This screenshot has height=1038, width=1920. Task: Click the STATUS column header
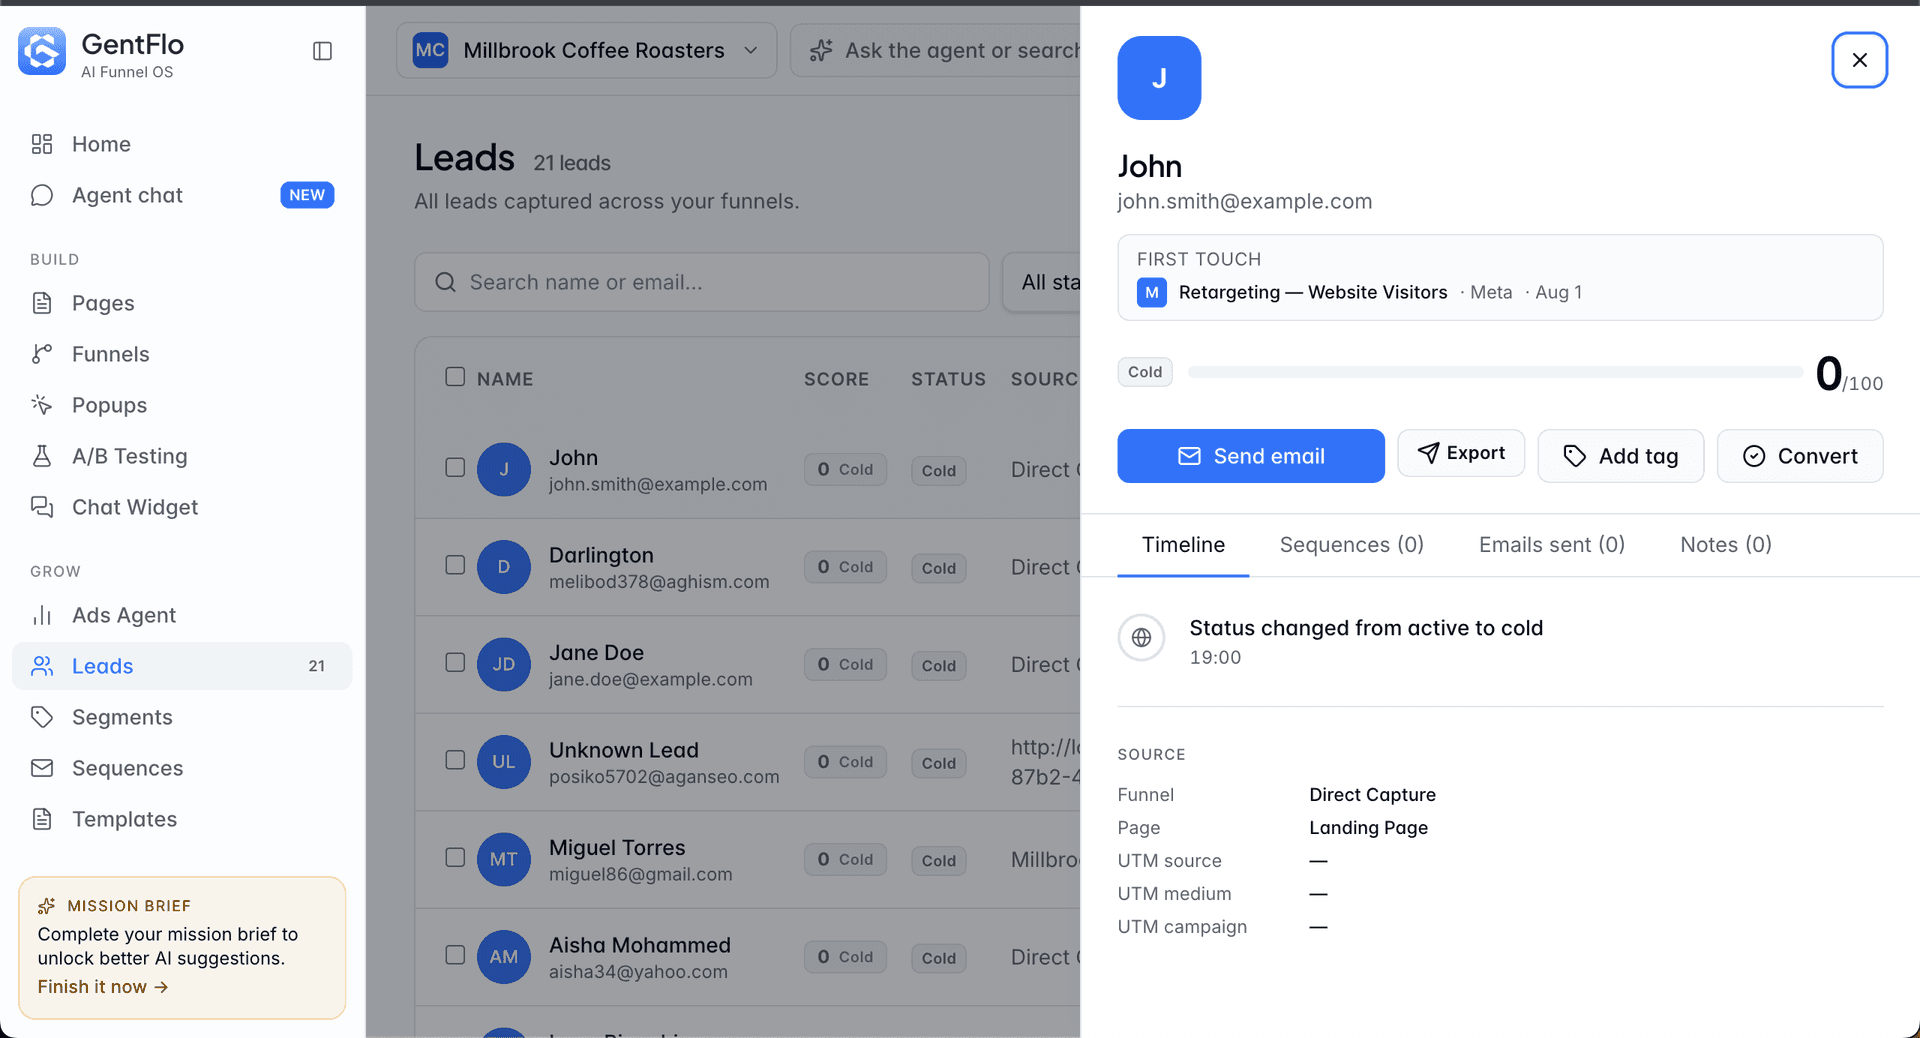[948, 379]
